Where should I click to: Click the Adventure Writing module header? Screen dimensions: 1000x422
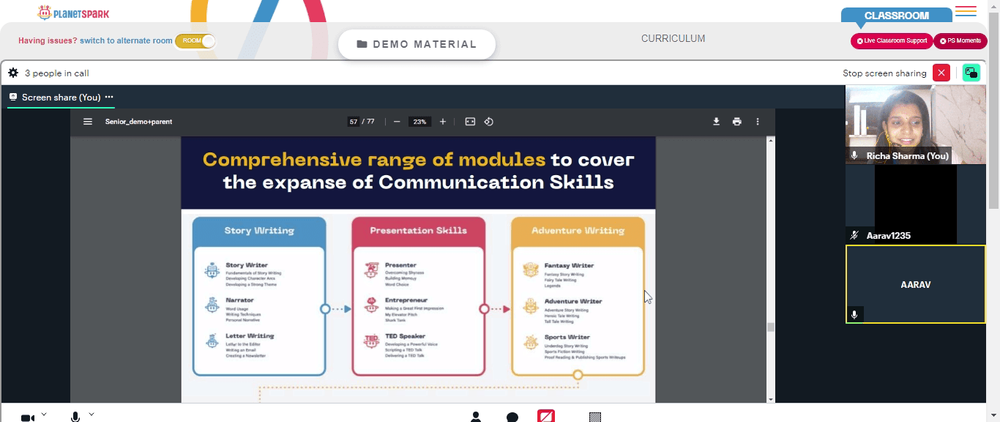578,231
